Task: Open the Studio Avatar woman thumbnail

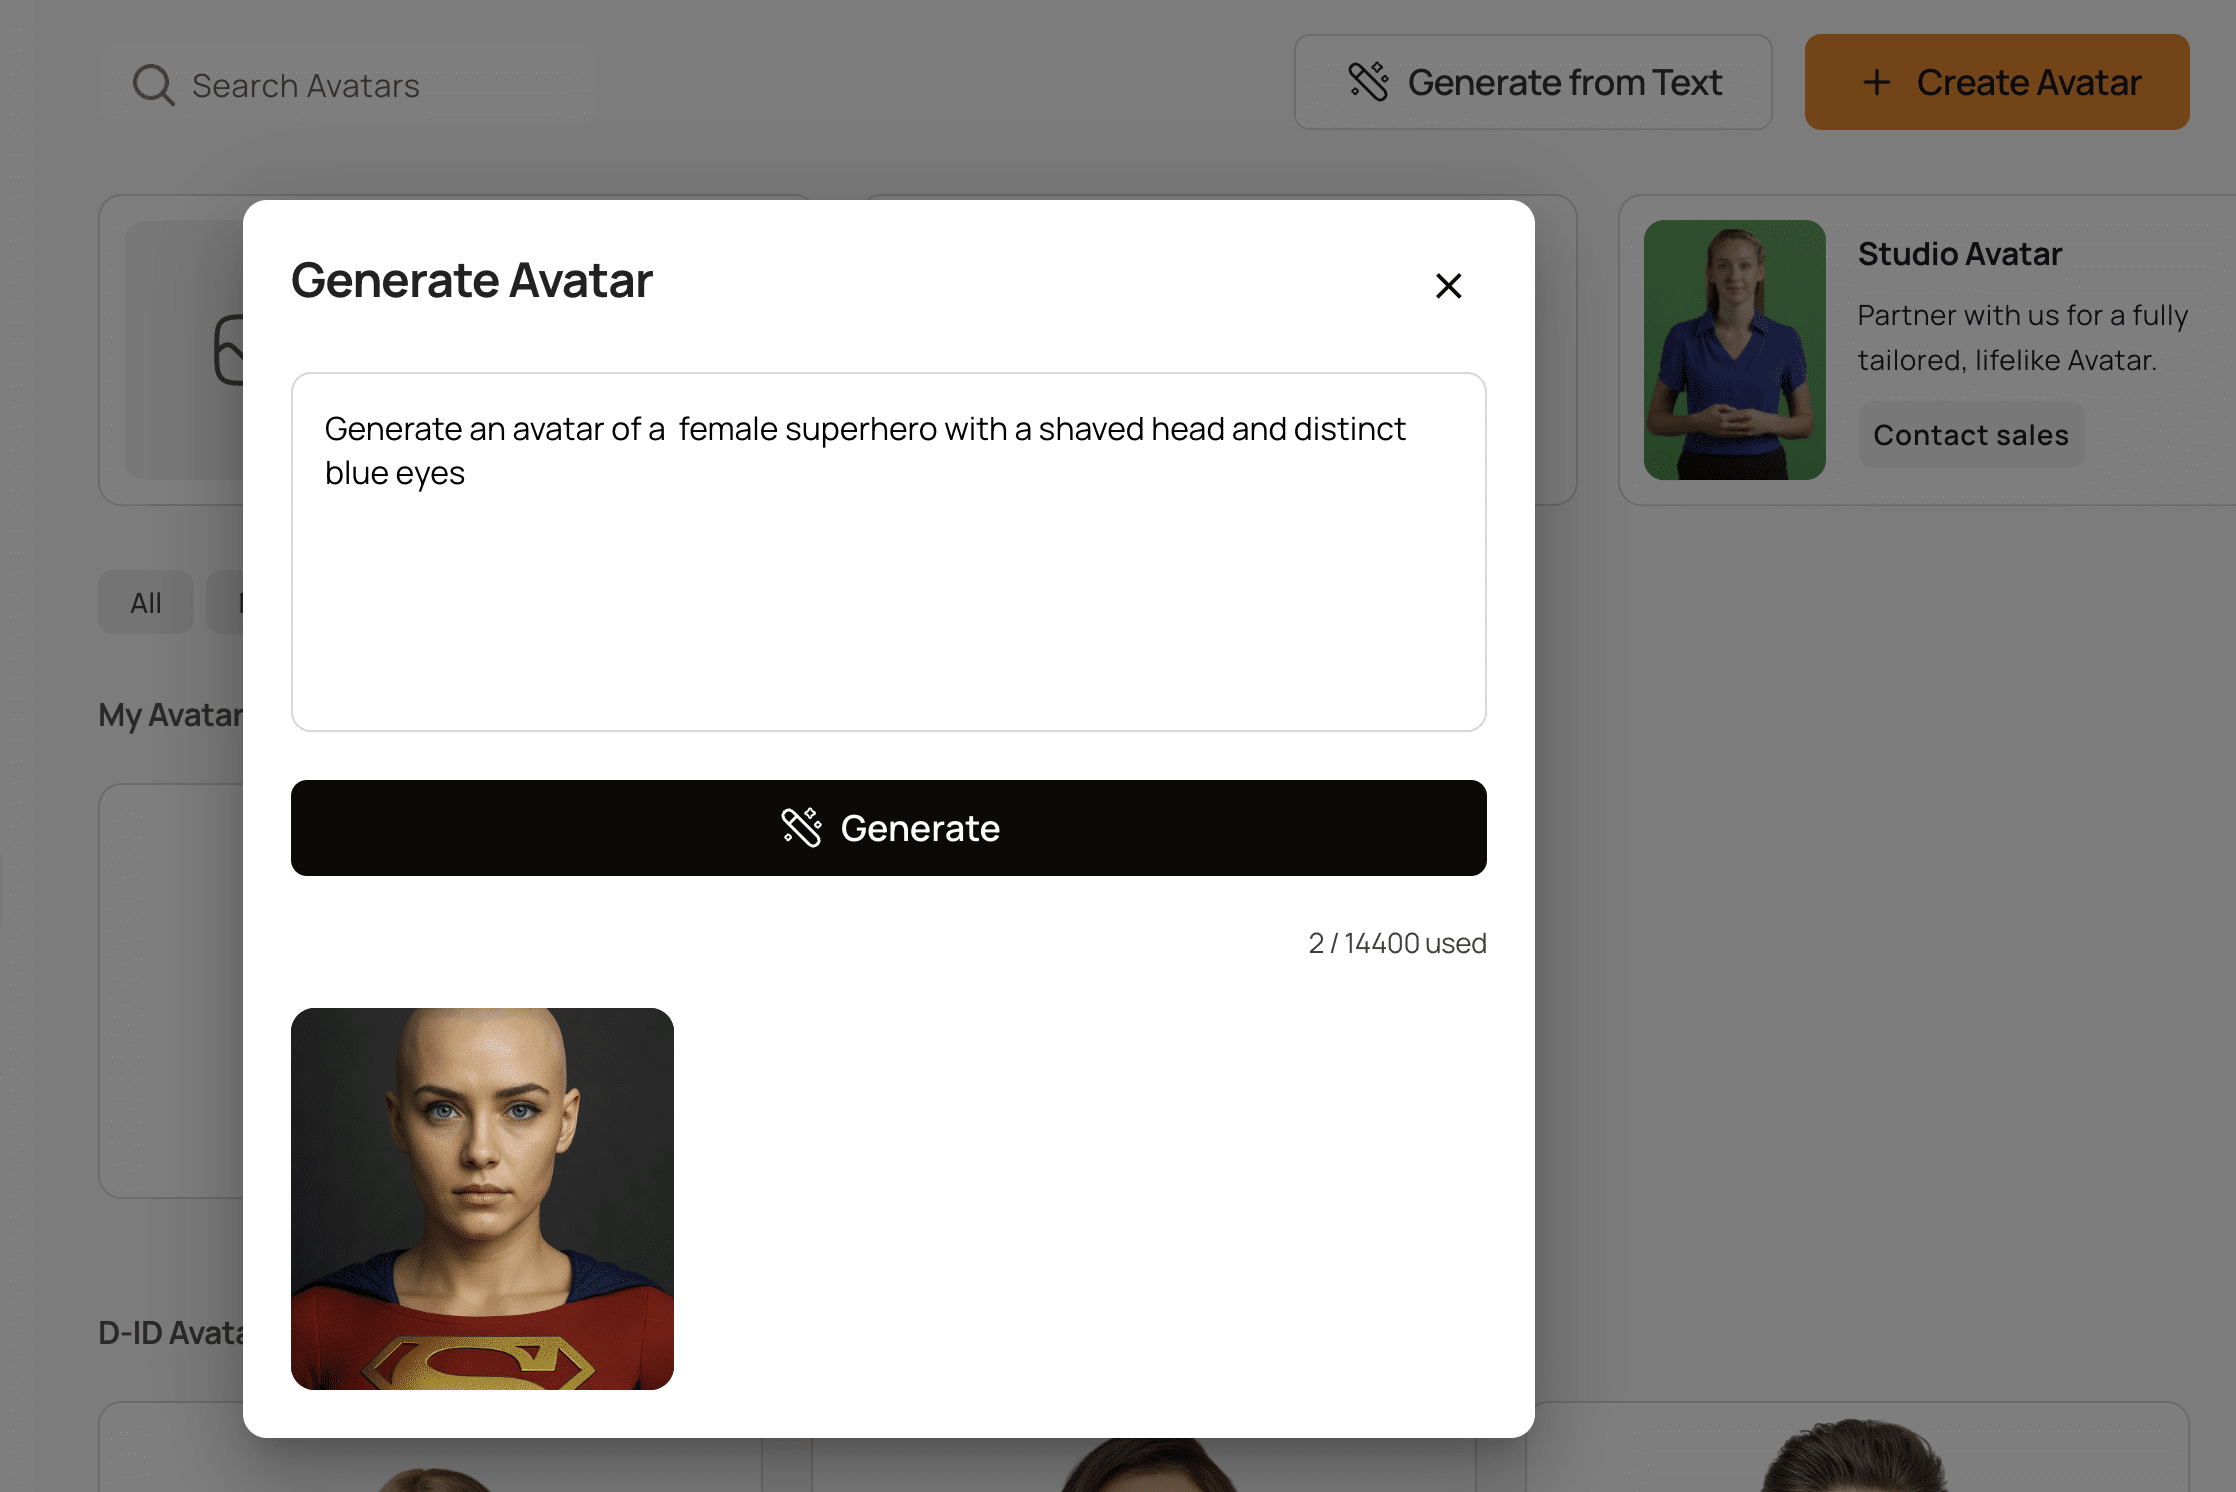Action: click(1734, 350)
